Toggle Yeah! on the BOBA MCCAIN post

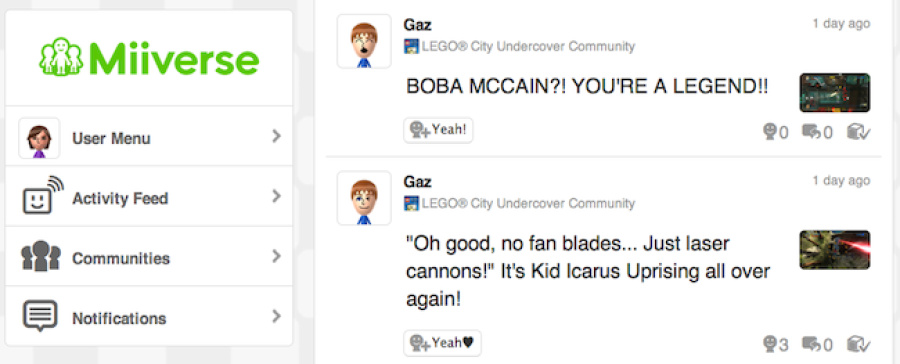coord(438,130)
